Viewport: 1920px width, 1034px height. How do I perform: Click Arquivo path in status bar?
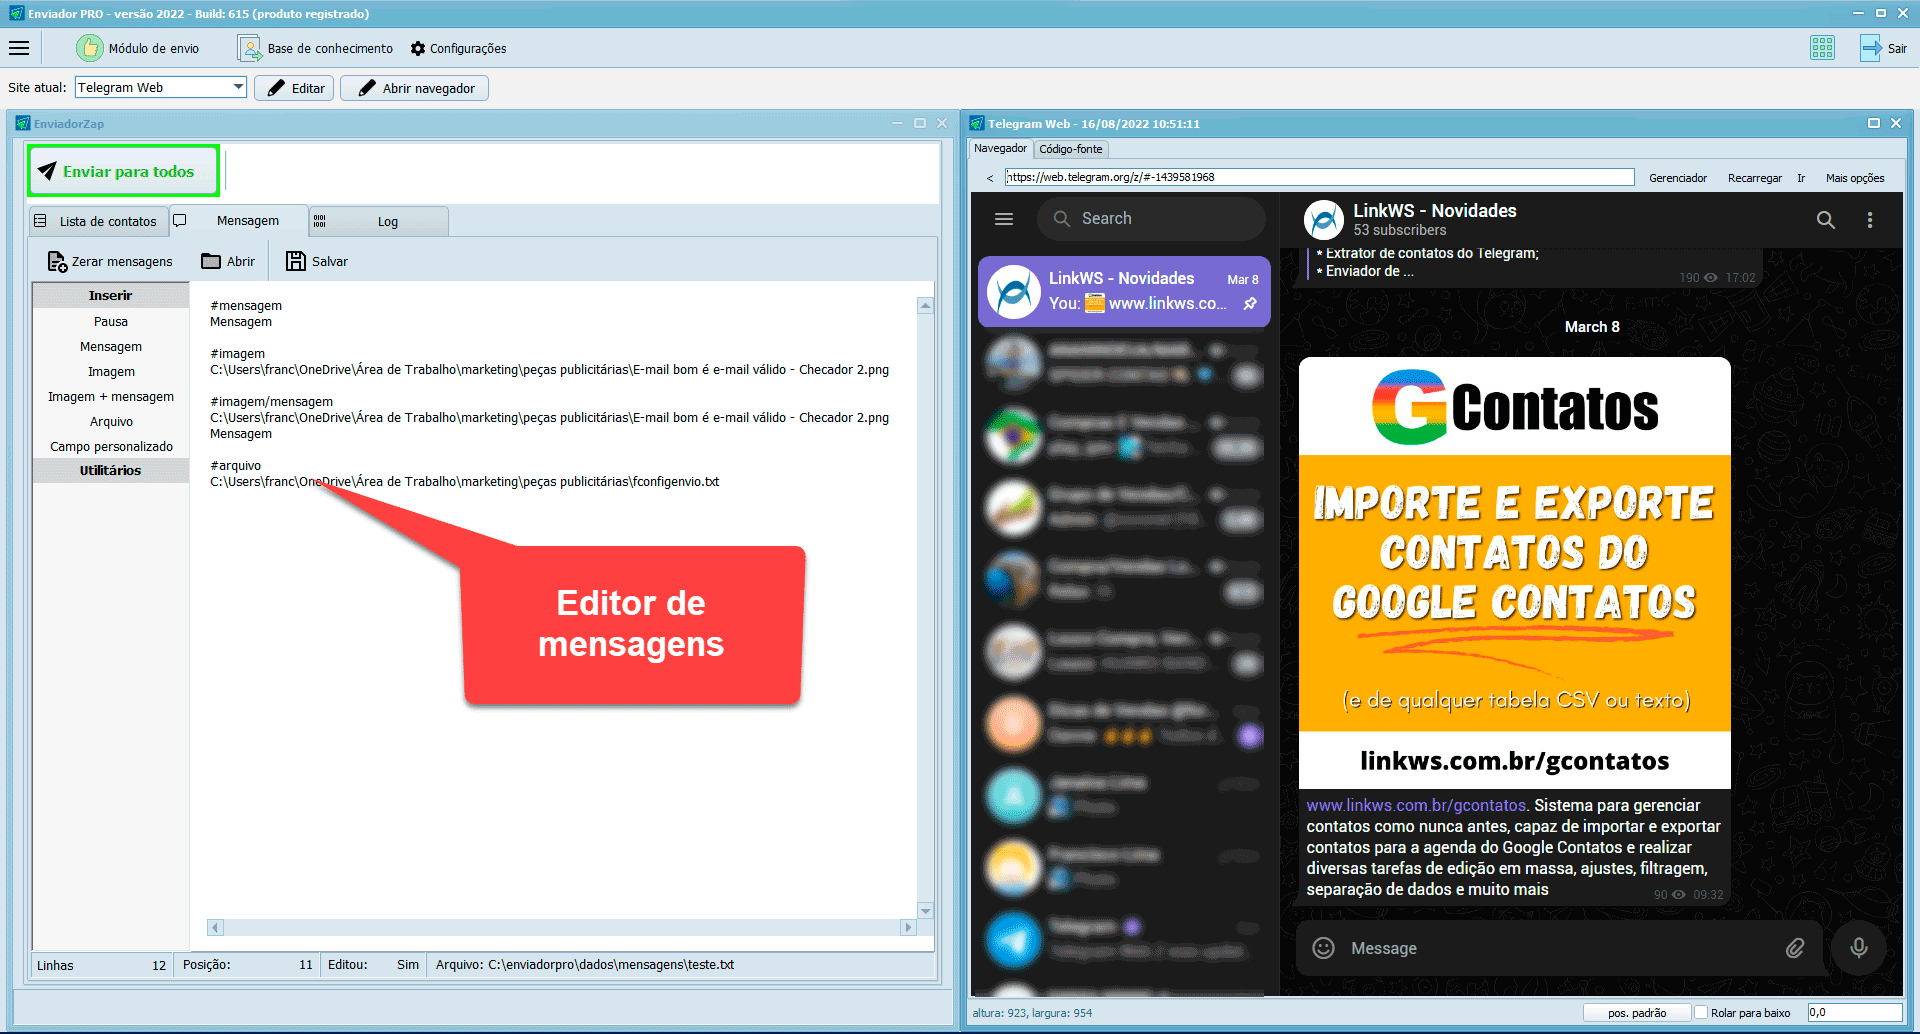[584, 965]
